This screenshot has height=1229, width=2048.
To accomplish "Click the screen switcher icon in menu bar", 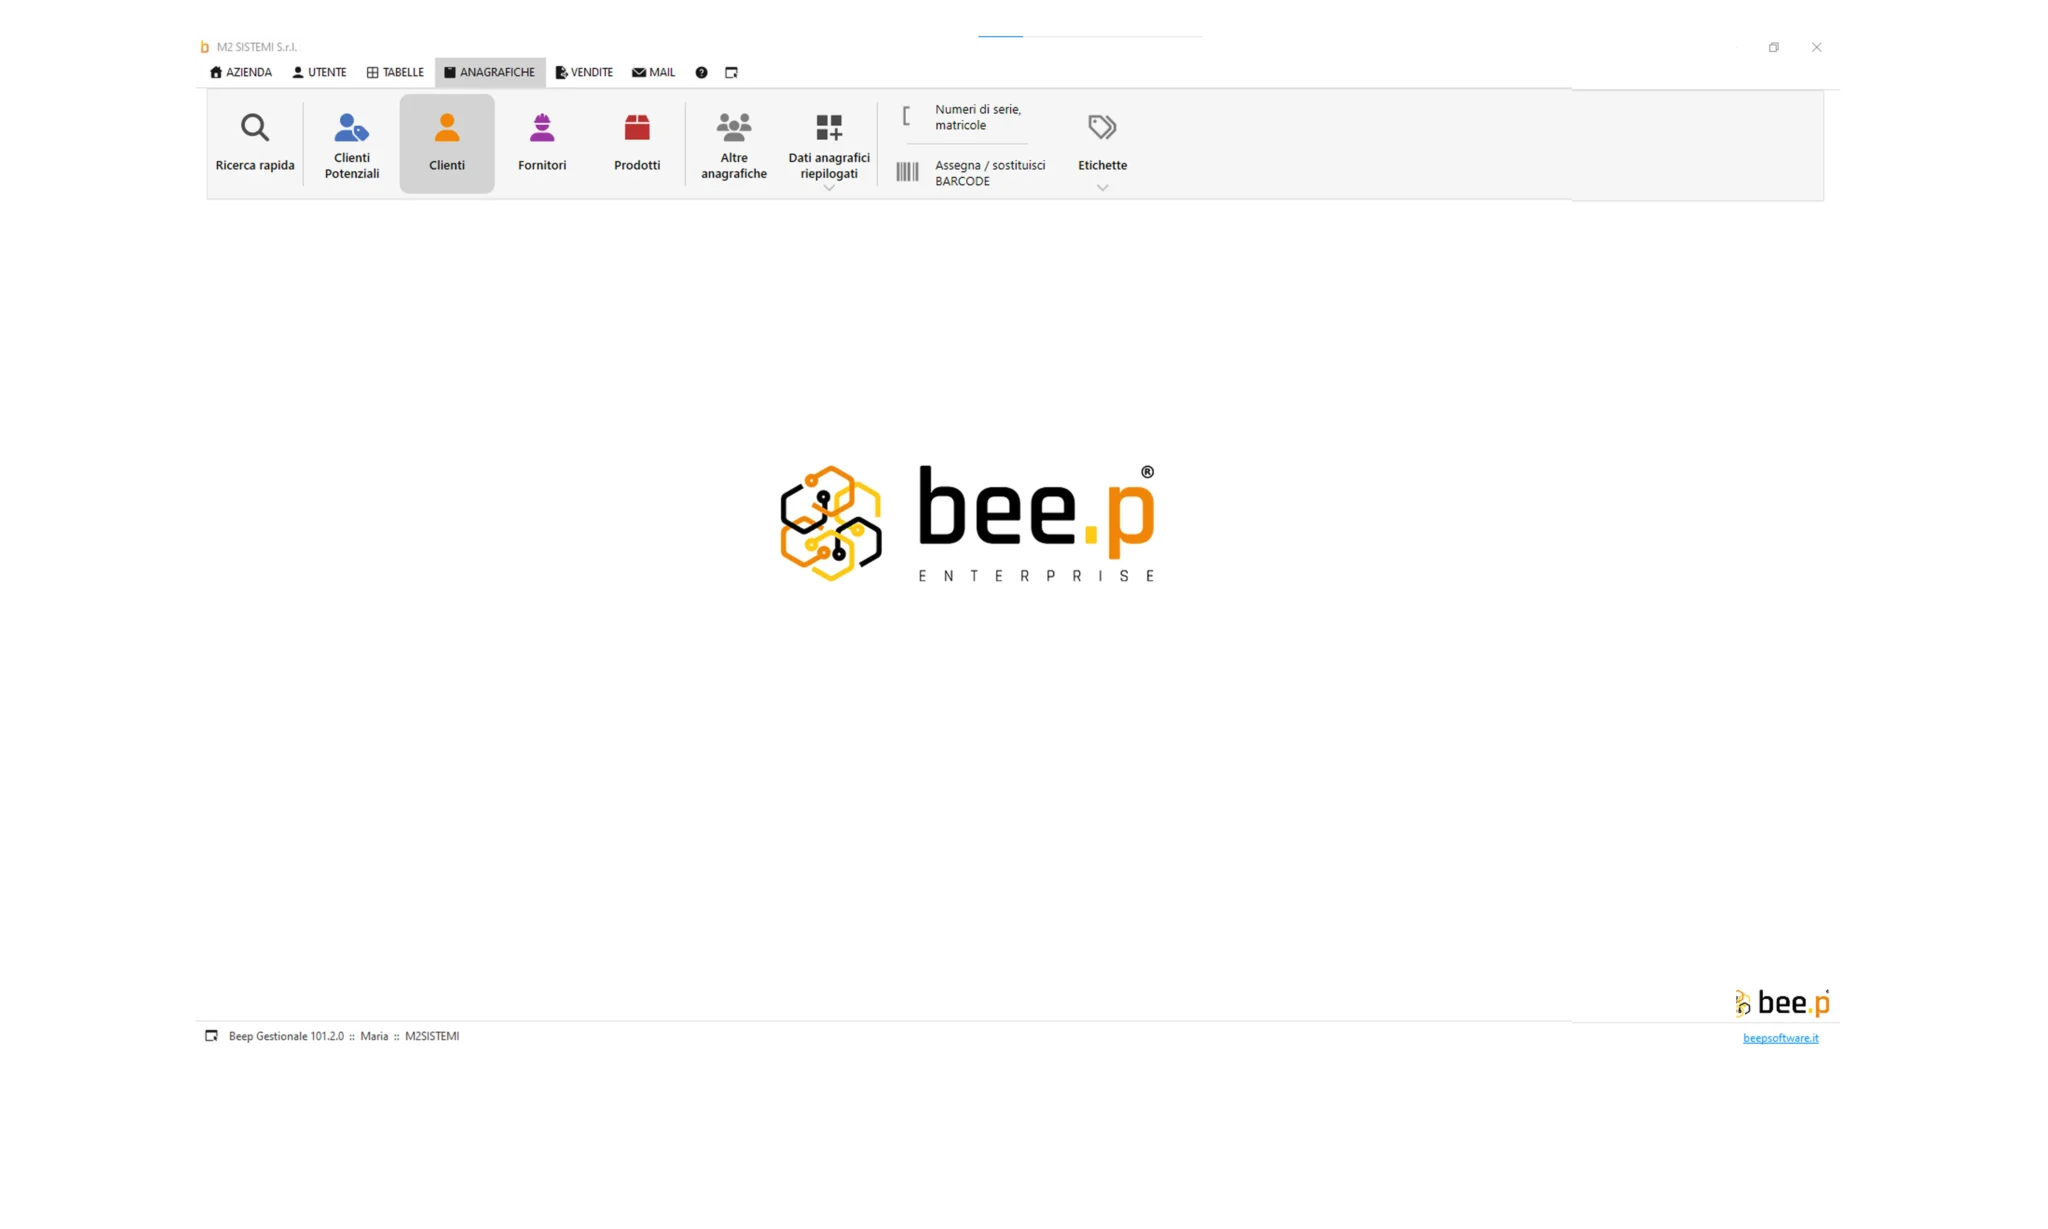I will click(731, 72).
